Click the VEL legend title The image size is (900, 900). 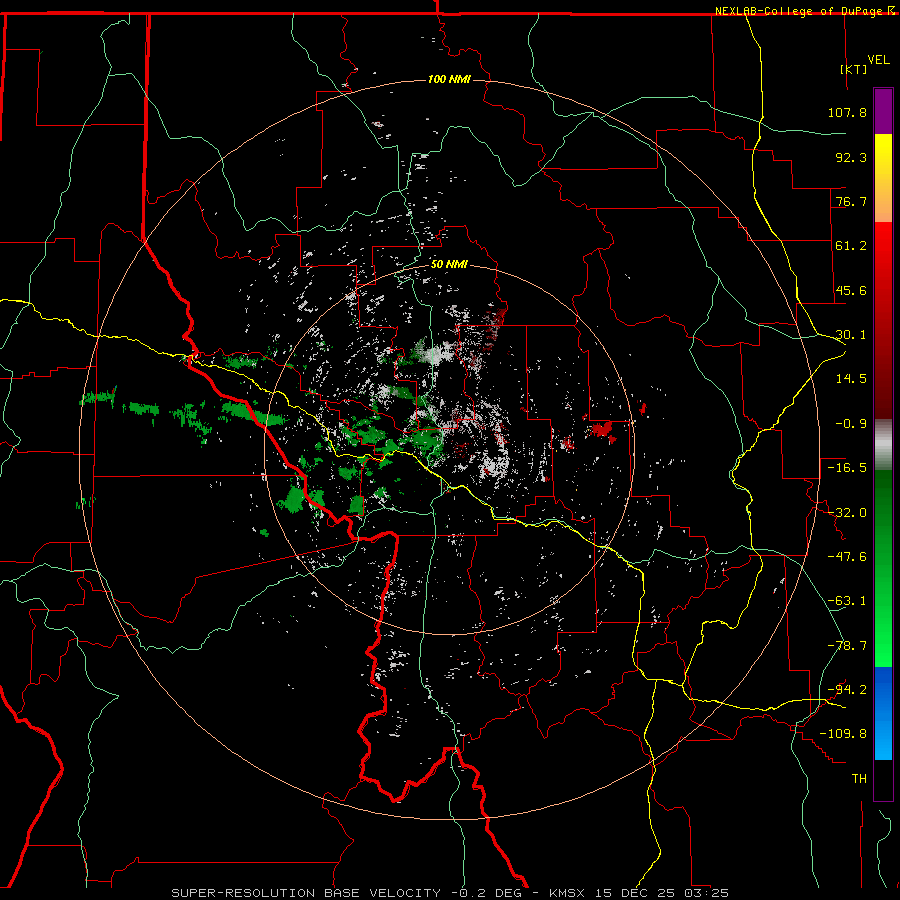point(878,60)
